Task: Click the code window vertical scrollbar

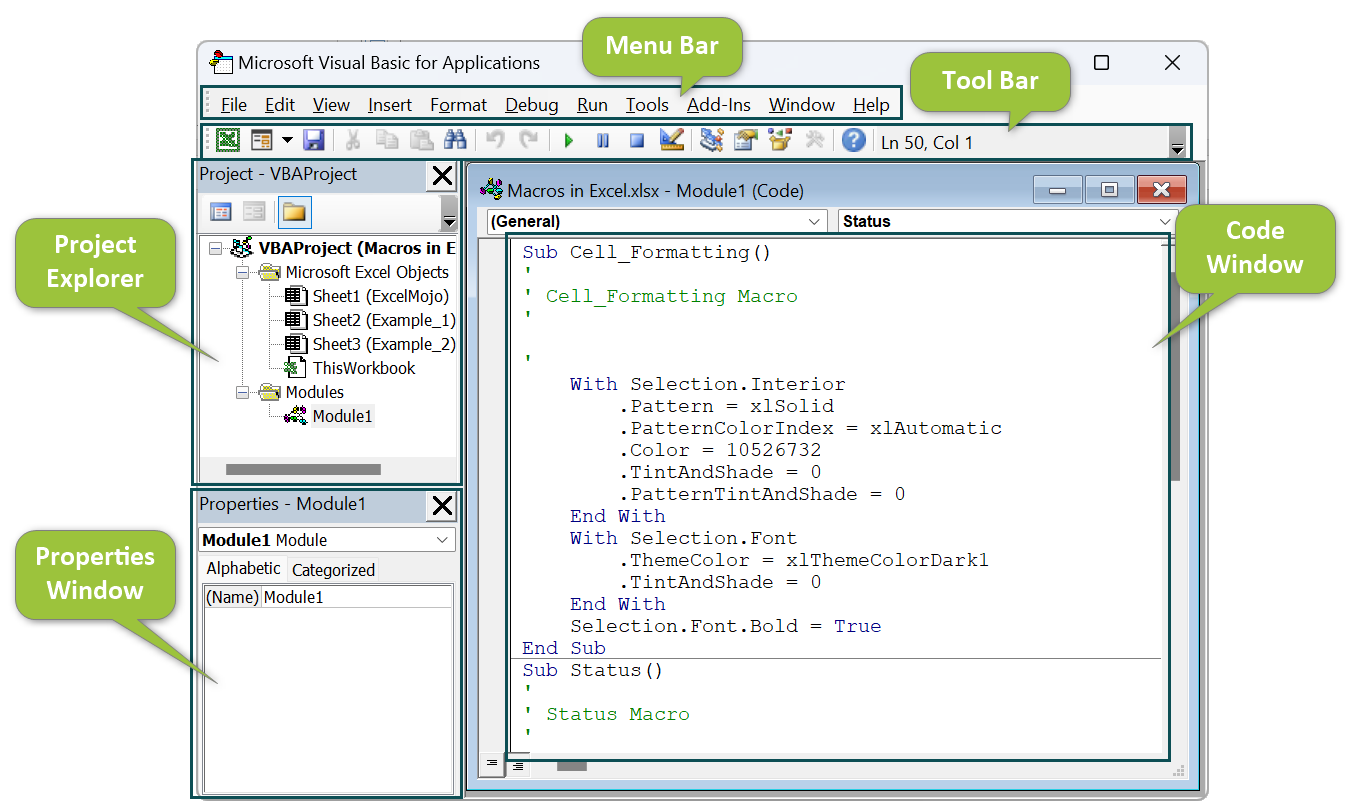Action: [1176, 378]
